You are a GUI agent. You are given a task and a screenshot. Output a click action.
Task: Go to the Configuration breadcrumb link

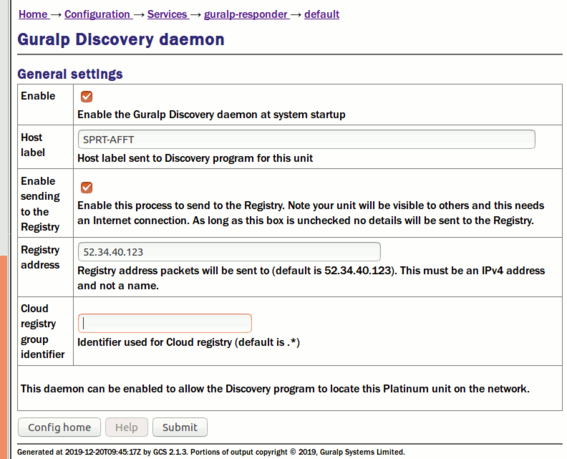[x=97, y=14]
